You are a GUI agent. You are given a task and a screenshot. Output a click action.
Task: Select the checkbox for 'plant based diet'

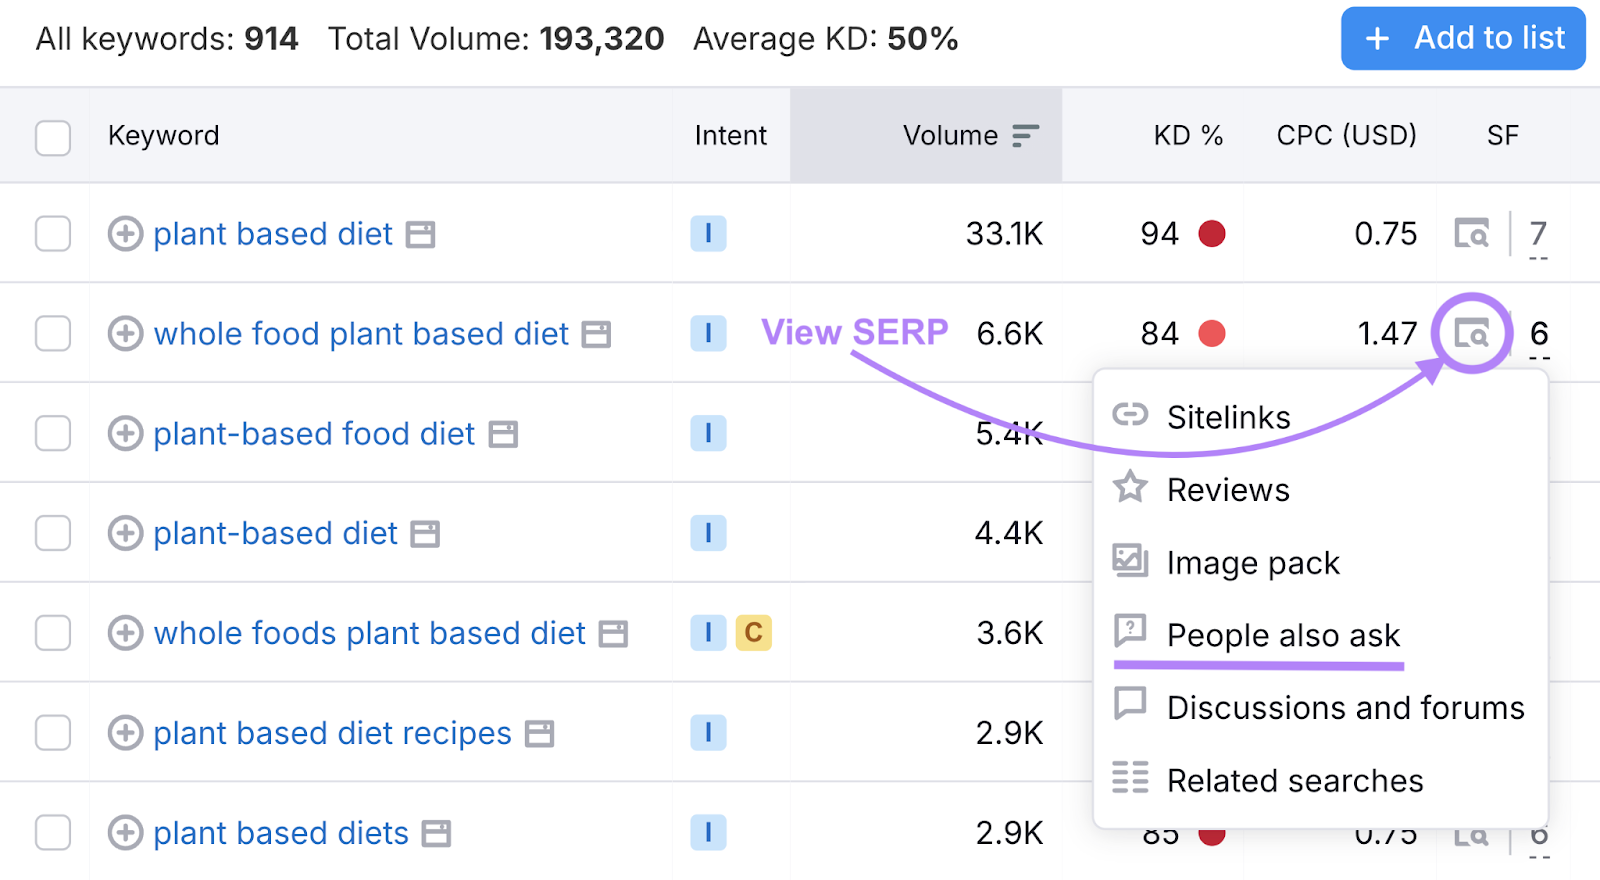pyautogui.click(x=52, y=233)
